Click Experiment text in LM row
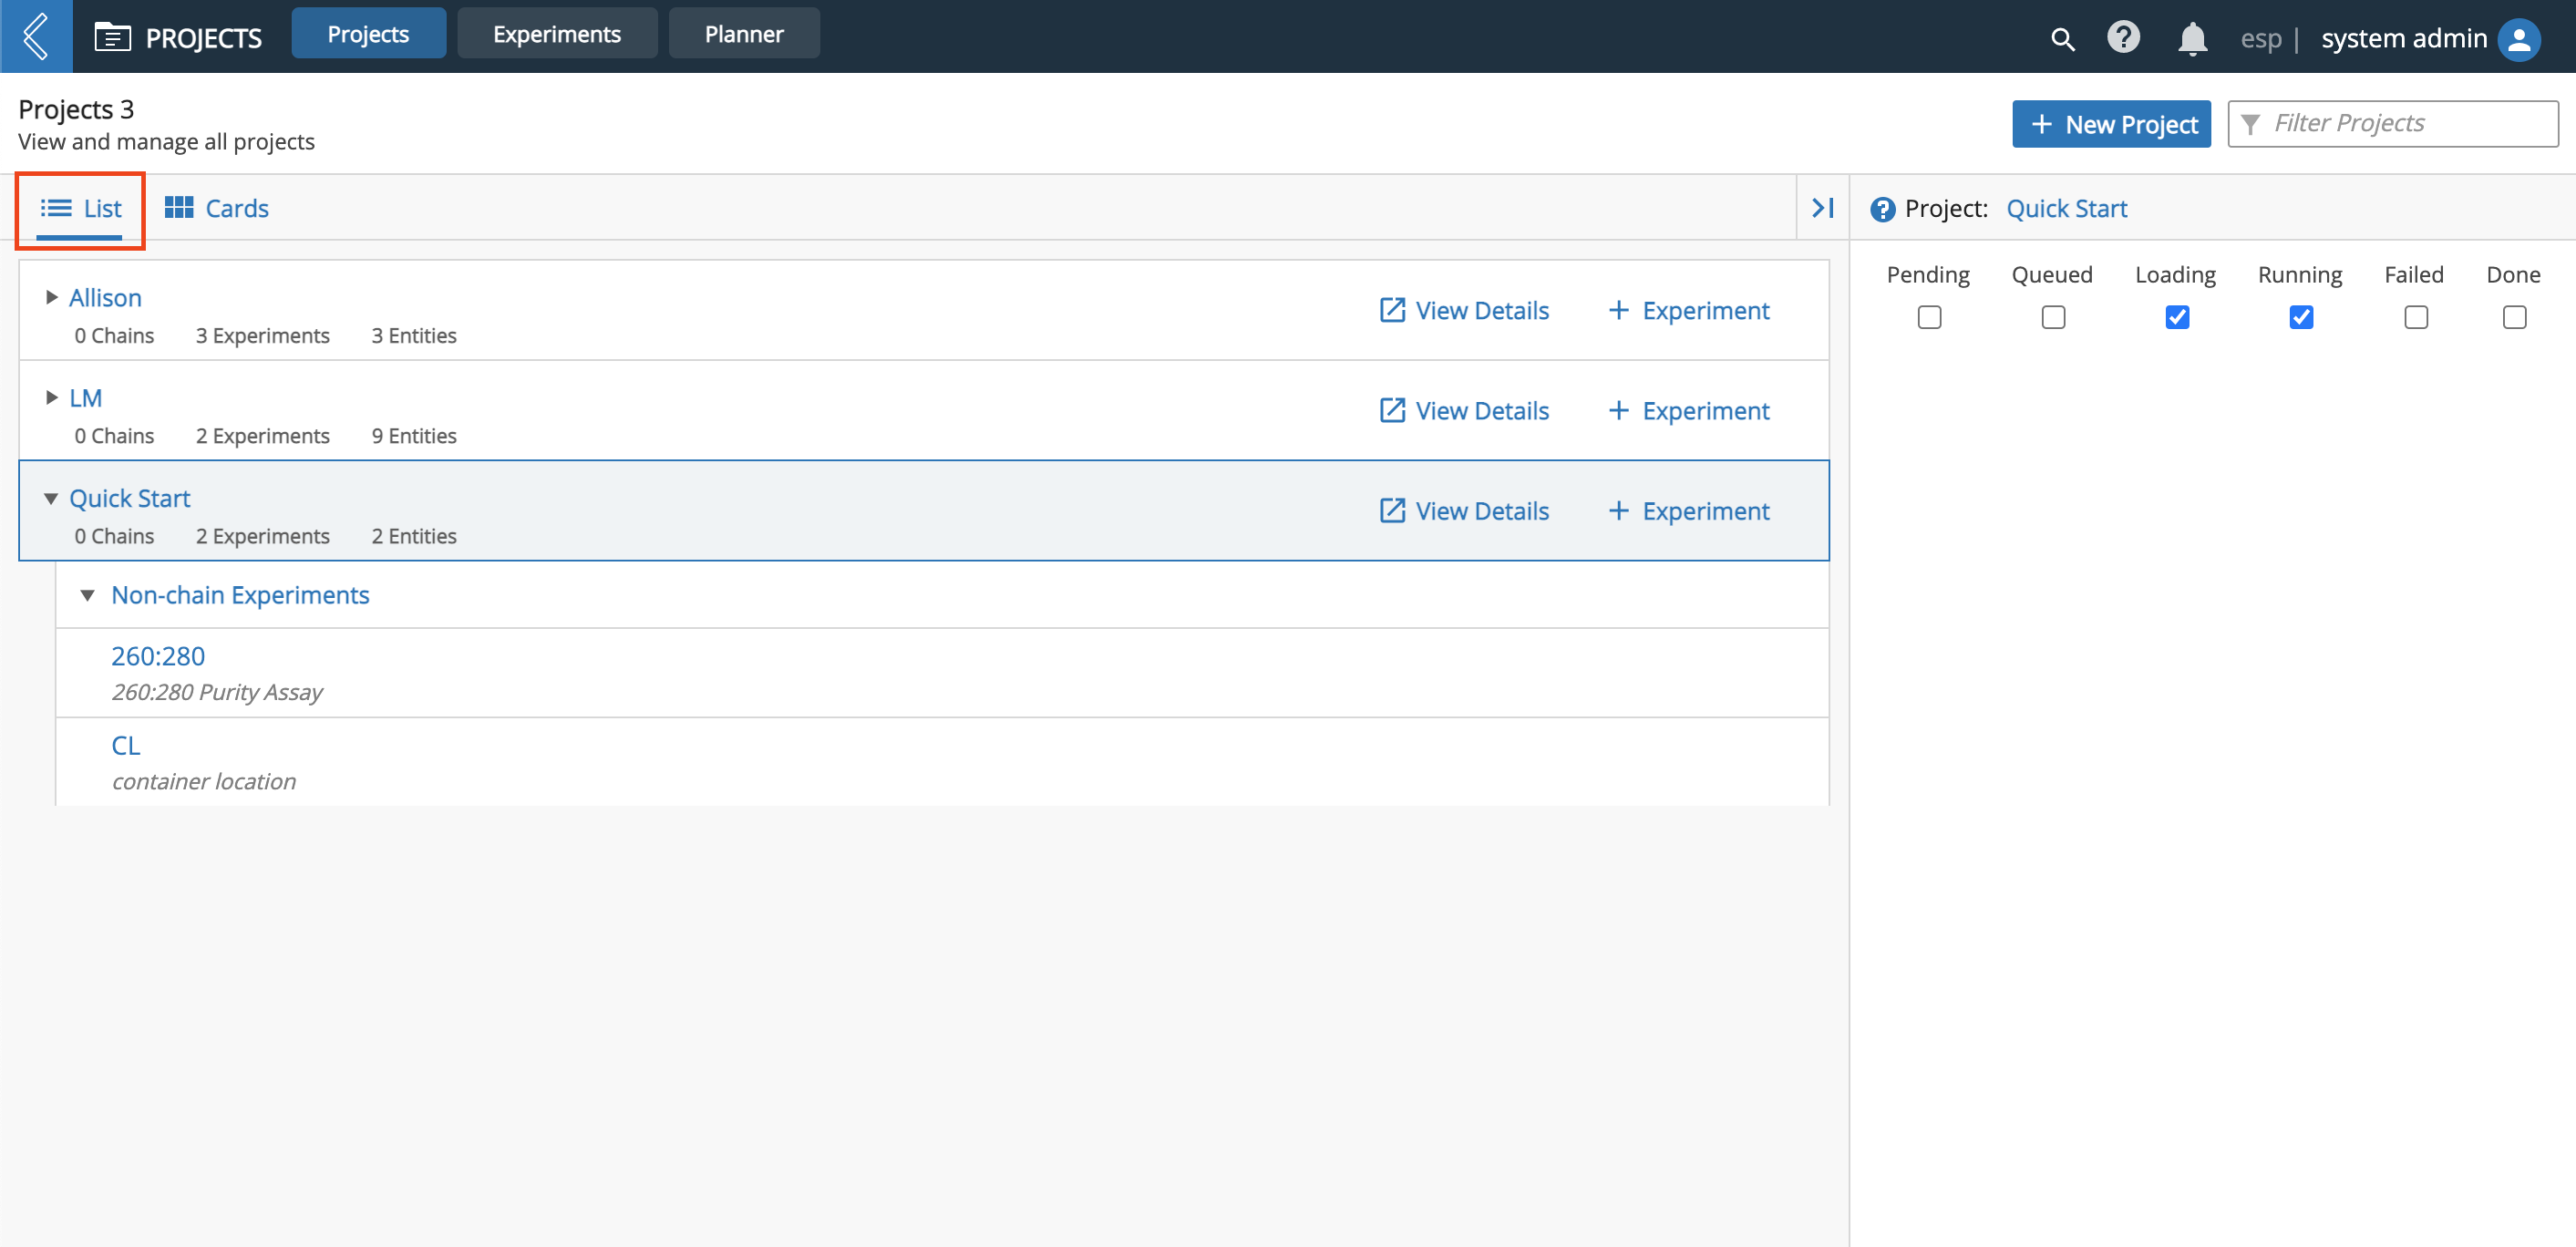Viewport: 2576px width, 1247px height. pyautogui.click(x=1706, y=410)
